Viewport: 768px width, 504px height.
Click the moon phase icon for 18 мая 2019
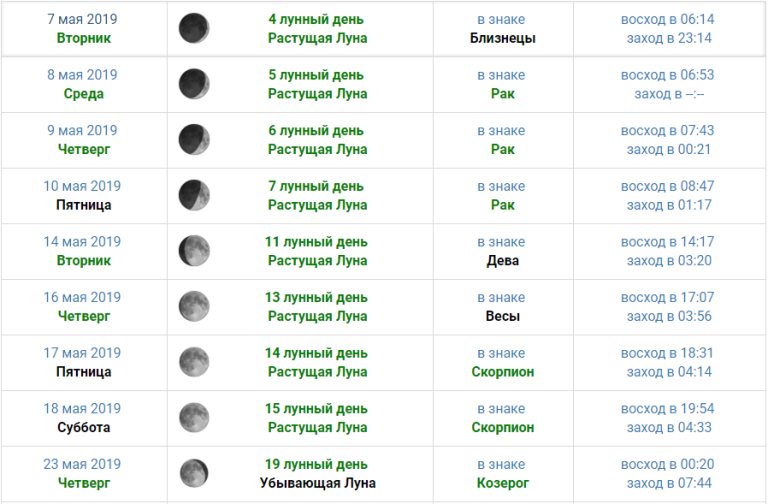(193, 417)
